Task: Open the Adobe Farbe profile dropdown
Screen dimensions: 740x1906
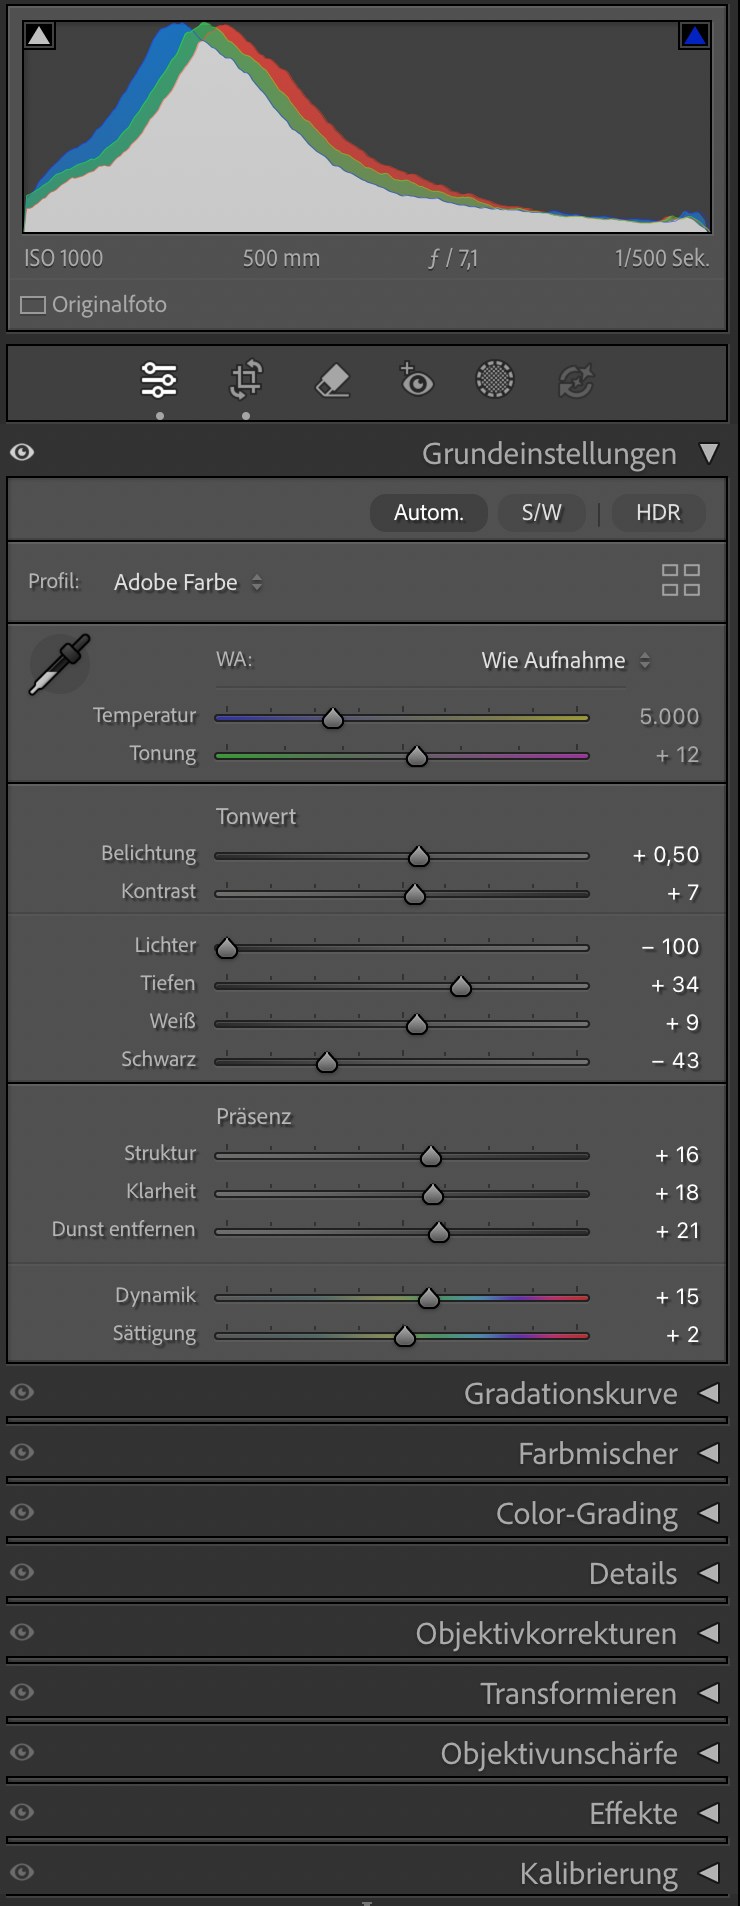Action: tap(188, 582)
